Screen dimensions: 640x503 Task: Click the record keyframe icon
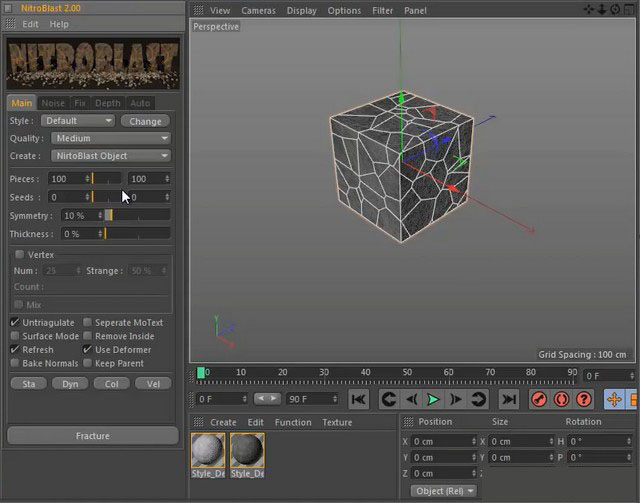pos(539,399)
